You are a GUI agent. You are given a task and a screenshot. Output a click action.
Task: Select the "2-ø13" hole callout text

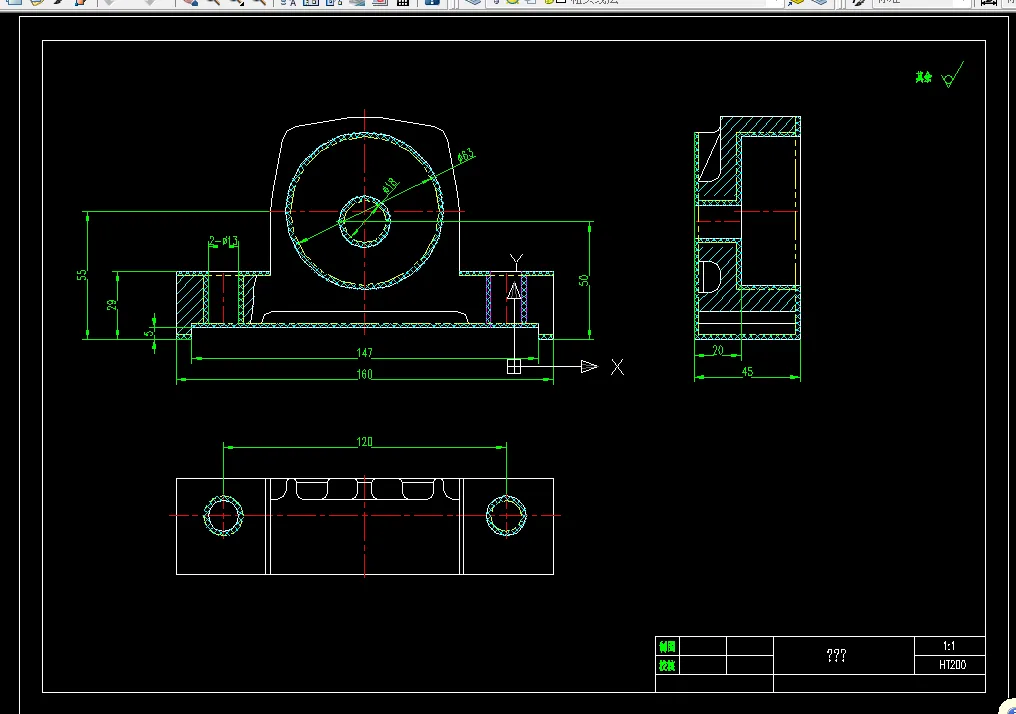224,241
